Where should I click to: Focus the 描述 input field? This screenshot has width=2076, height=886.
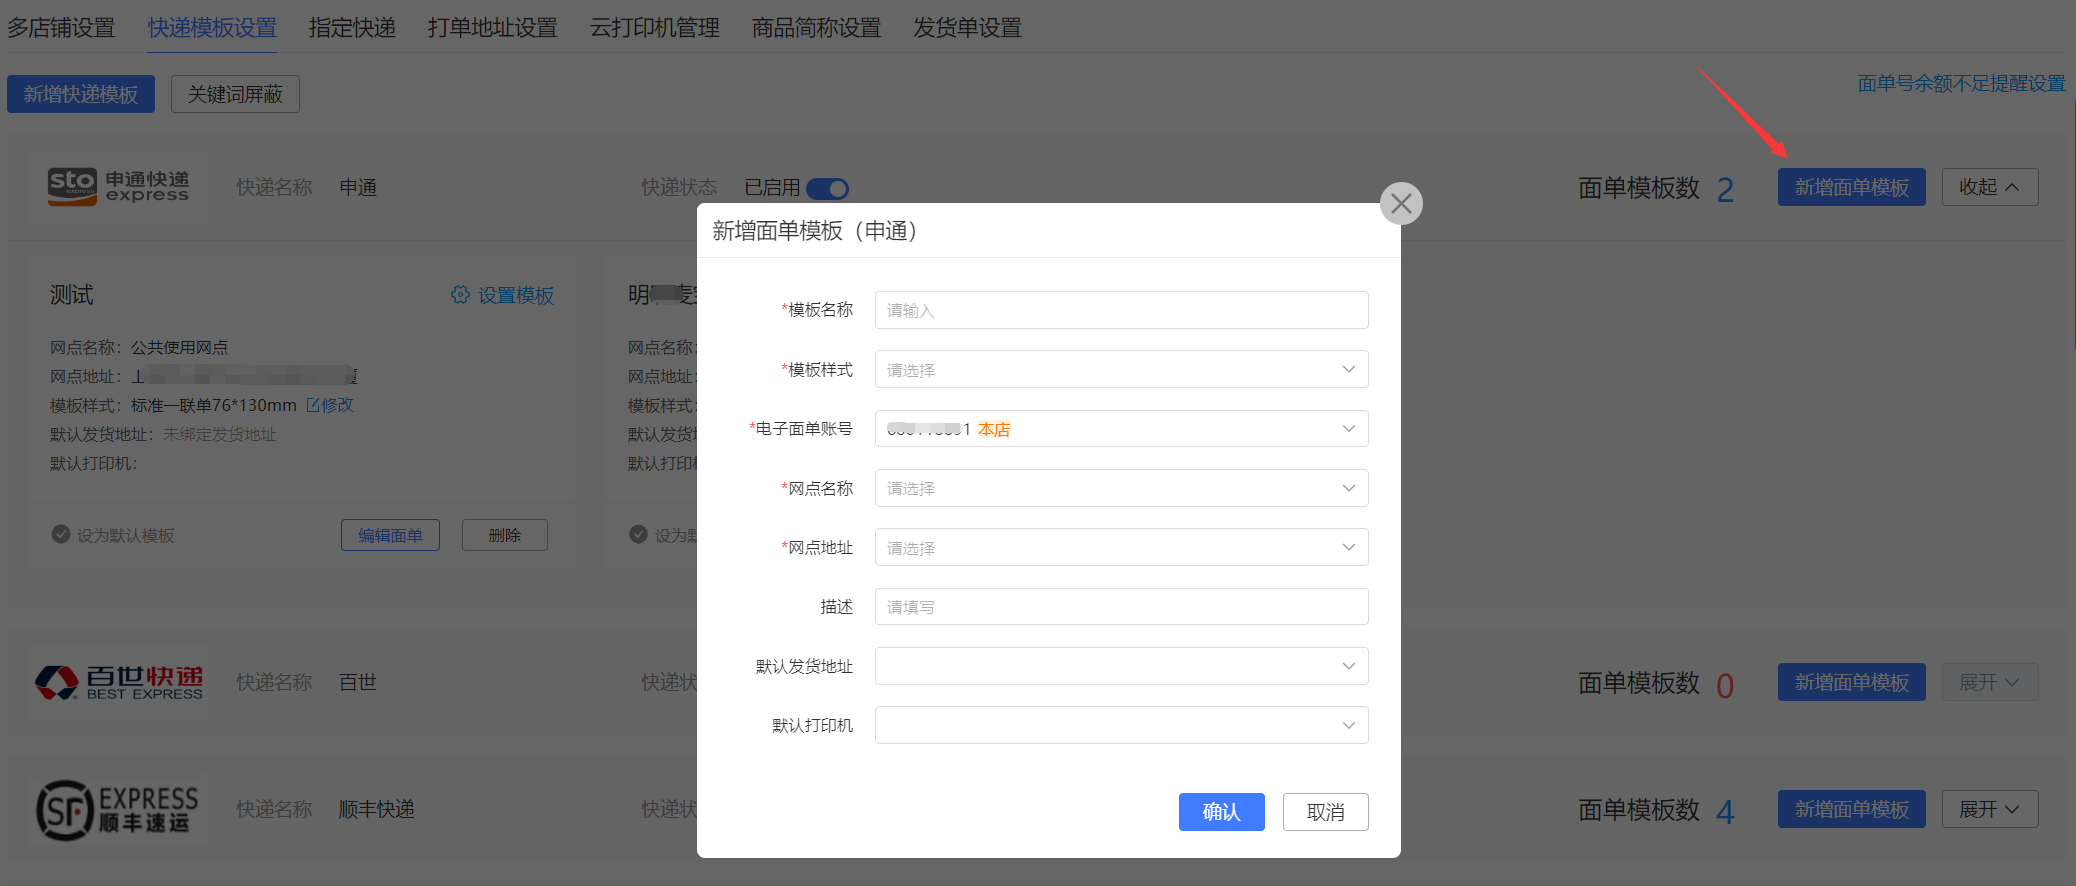pyautogui.click(x=1121, y=607)
